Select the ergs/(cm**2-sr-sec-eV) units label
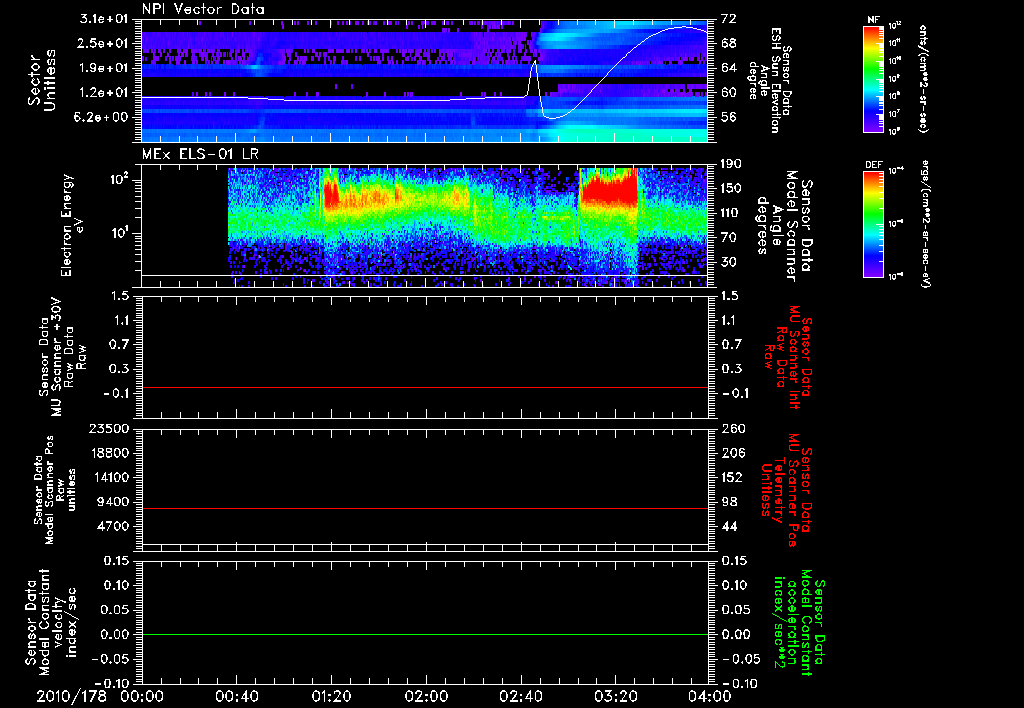The image size is (1024, 708). click(x=925, y=224)
